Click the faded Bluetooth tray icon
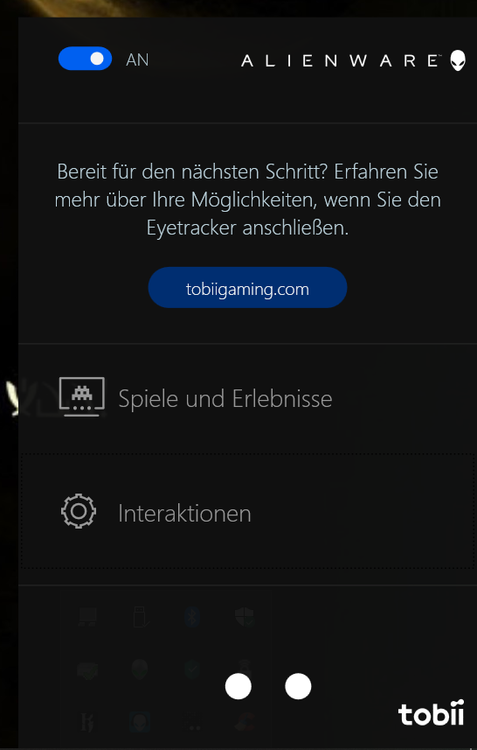This screenshot has height=750, width=477. click(192, 617)
